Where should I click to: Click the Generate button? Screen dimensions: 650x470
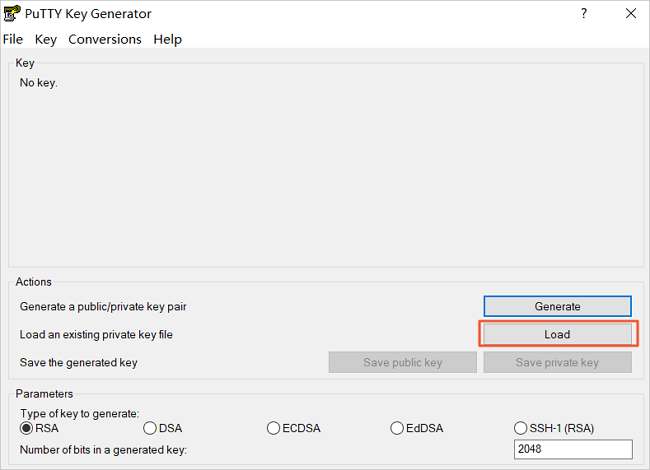[x=558, y=306]
